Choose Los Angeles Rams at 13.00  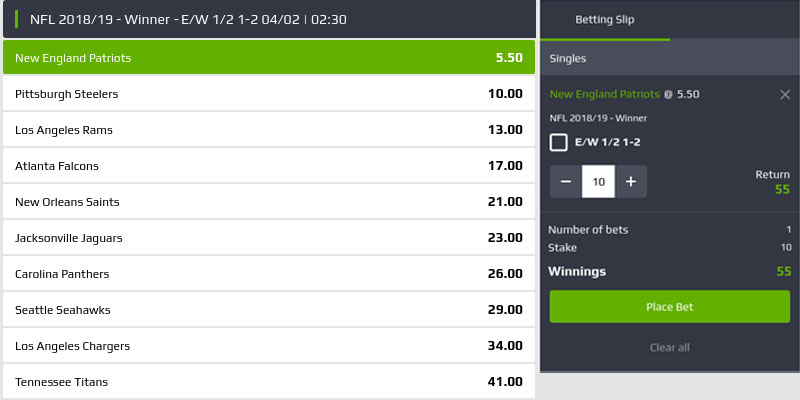coord(268,130)
